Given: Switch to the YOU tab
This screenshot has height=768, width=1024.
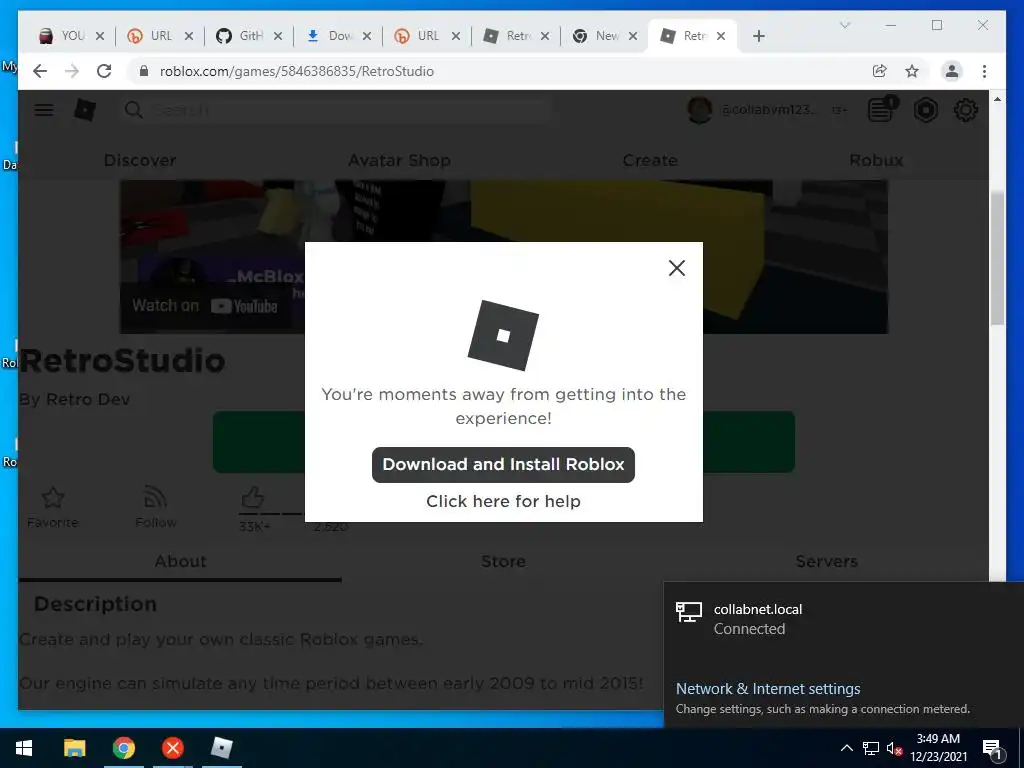Looking at the screenshot, I should (x=62, y=36).
